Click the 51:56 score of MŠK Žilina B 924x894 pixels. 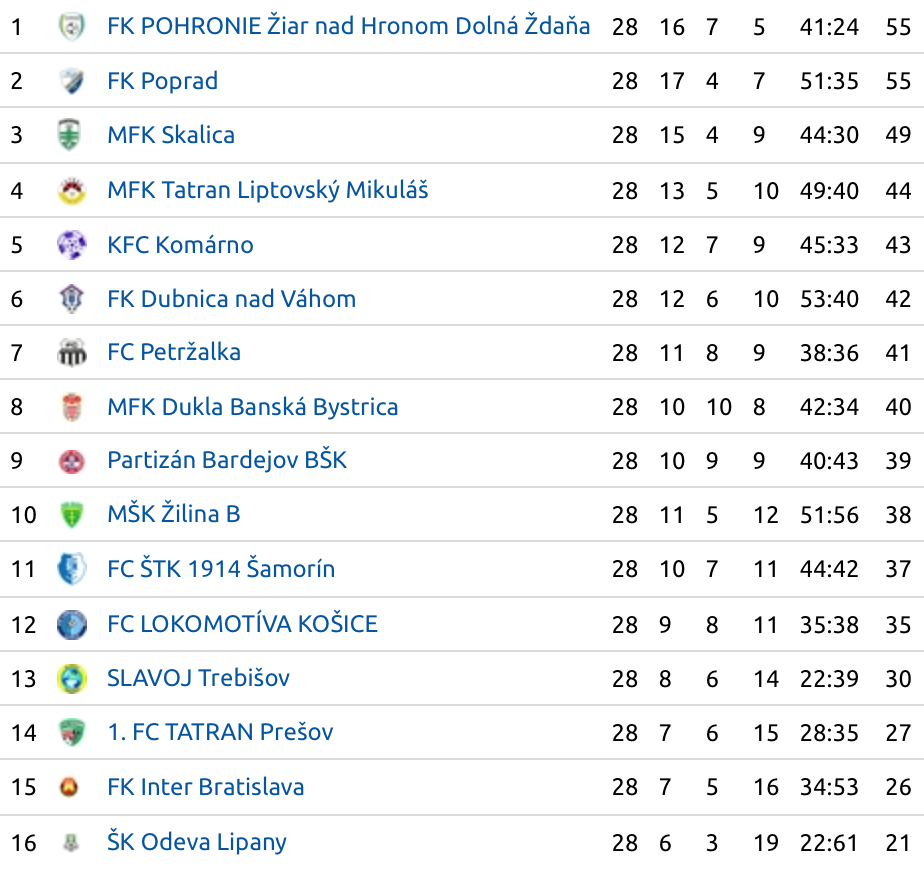(829, 515)
